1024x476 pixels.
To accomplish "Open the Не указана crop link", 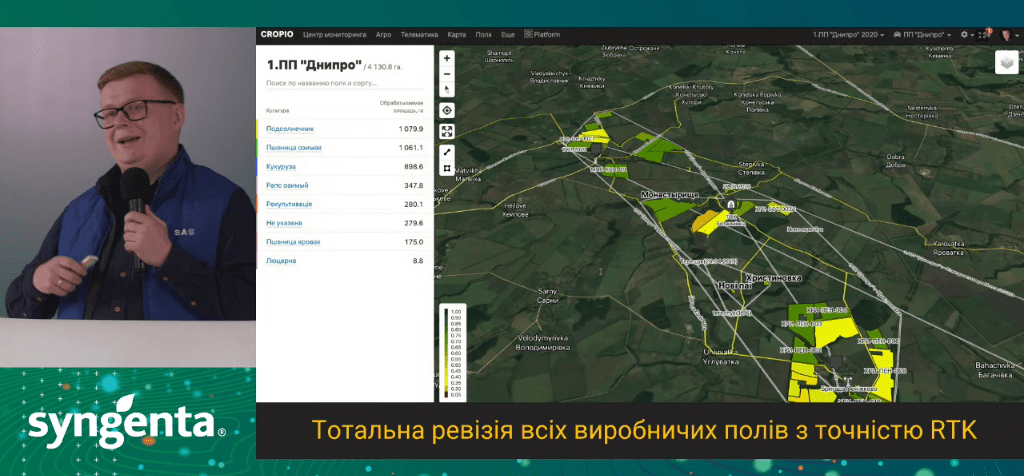I will pos(284,223).
